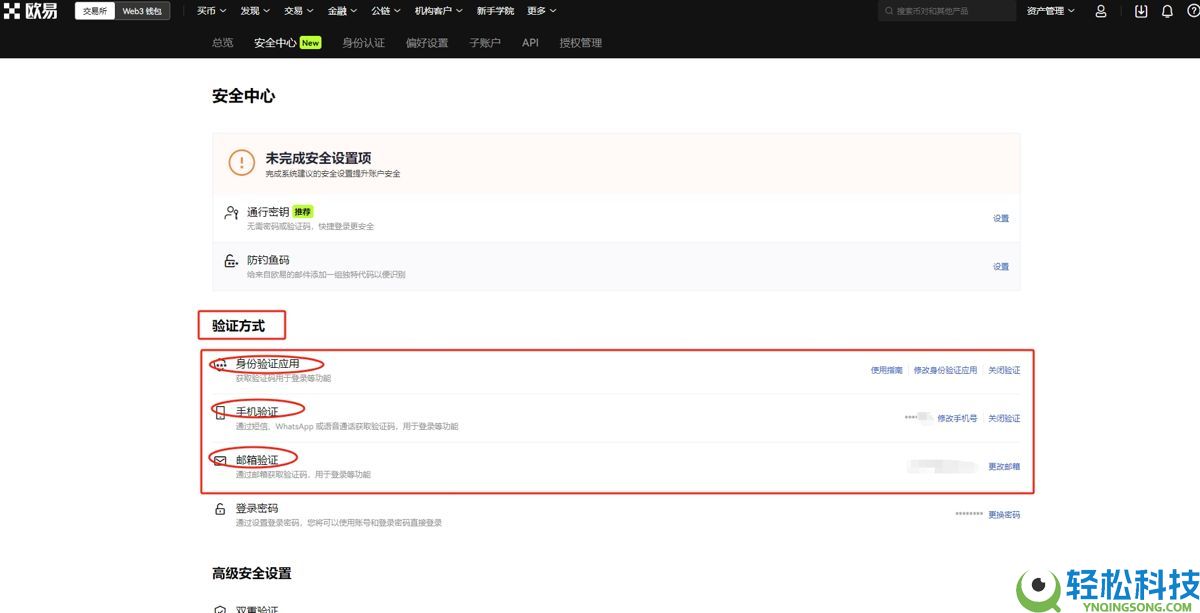Viewport: 1200px width, 613px height.
Task: Click the 通行密钥 label
Action: point(268,212)
